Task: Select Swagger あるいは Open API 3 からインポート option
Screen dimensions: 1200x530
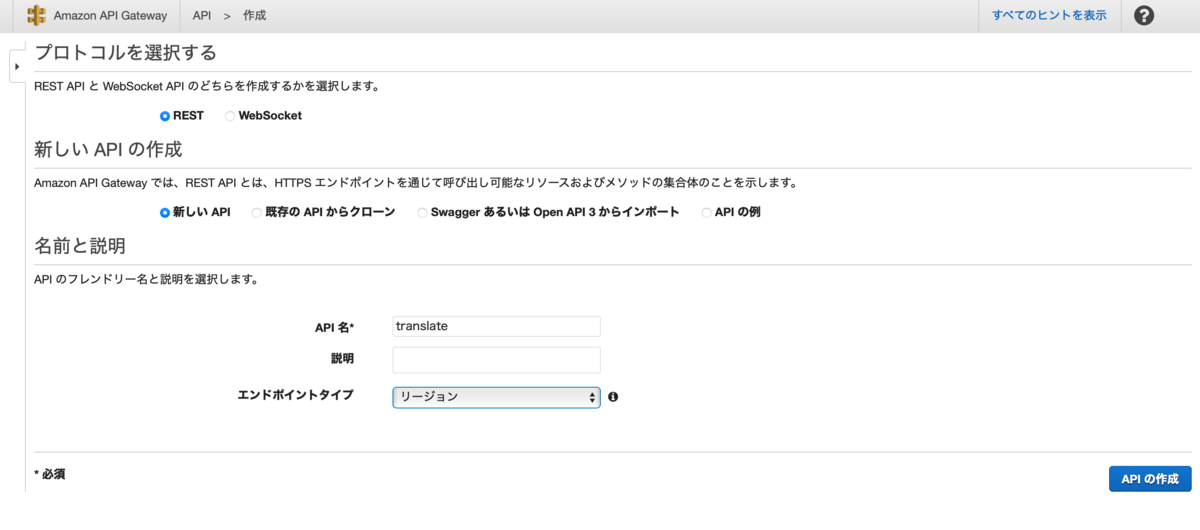Action: coord(422,213)
